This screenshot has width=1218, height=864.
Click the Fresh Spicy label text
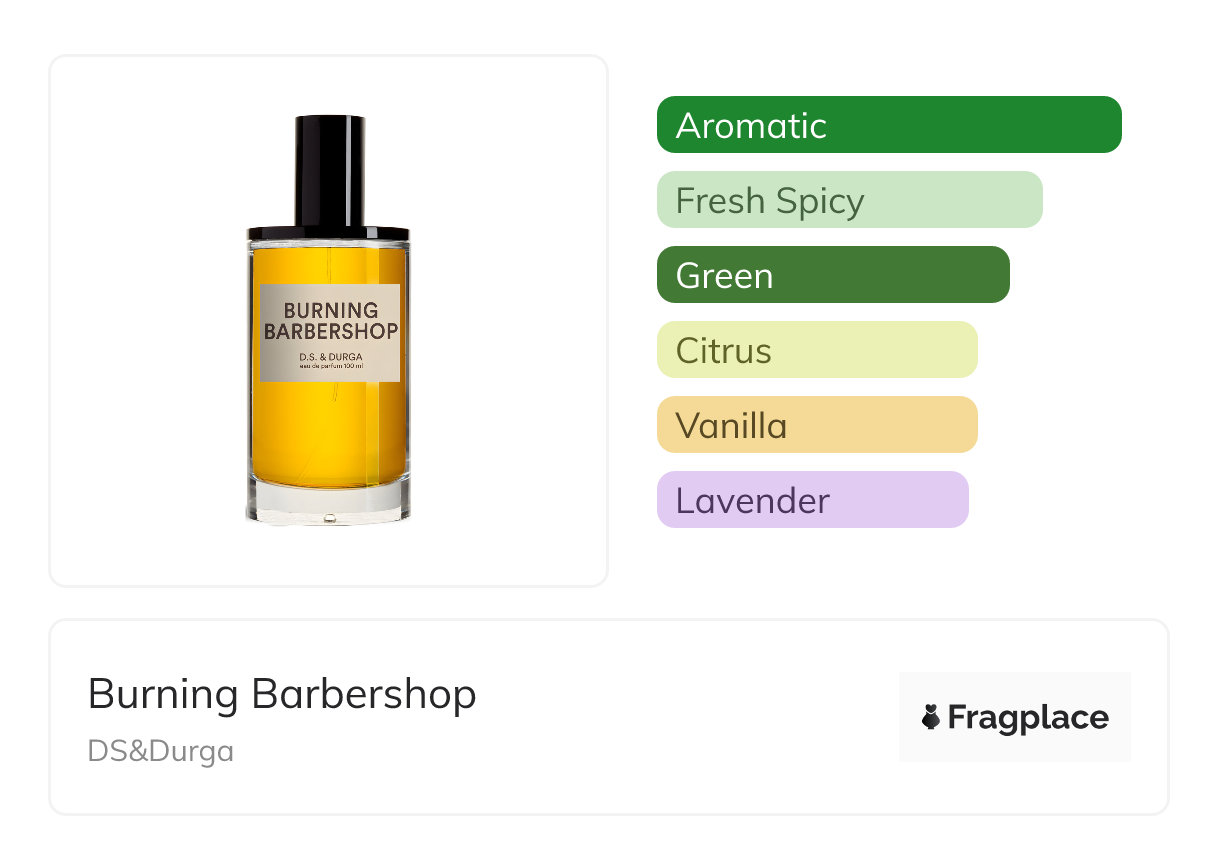pyautogui.click(x=770, y=202)
